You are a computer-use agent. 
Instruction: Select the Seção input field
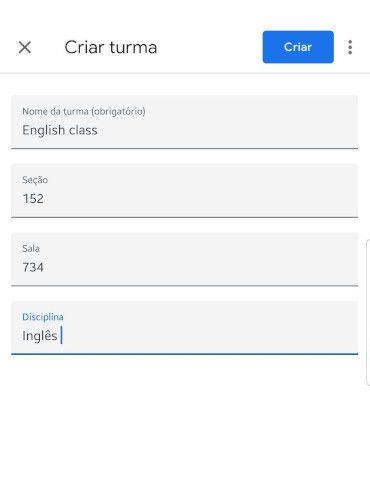click(x=185, y=191)
